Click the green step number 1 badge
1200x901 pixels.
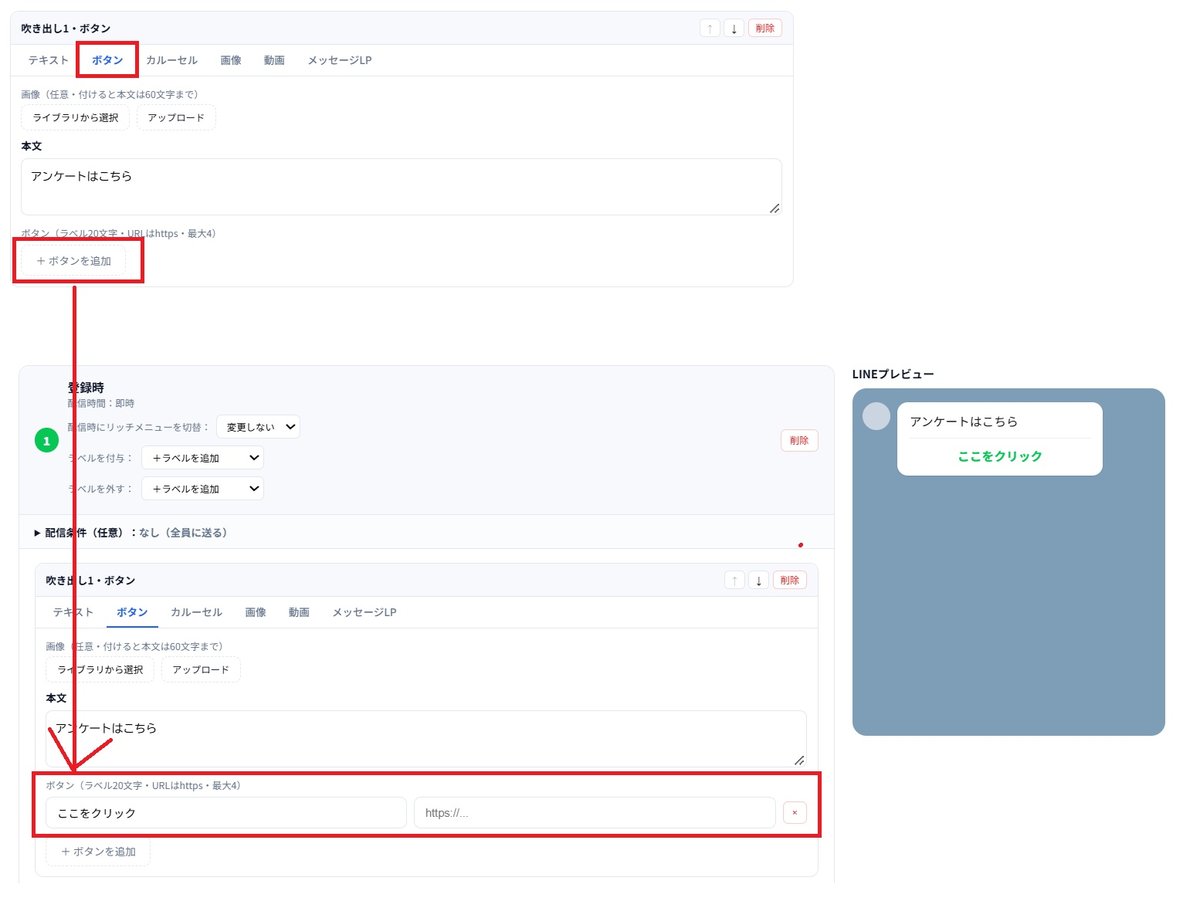tap(47, 439)
